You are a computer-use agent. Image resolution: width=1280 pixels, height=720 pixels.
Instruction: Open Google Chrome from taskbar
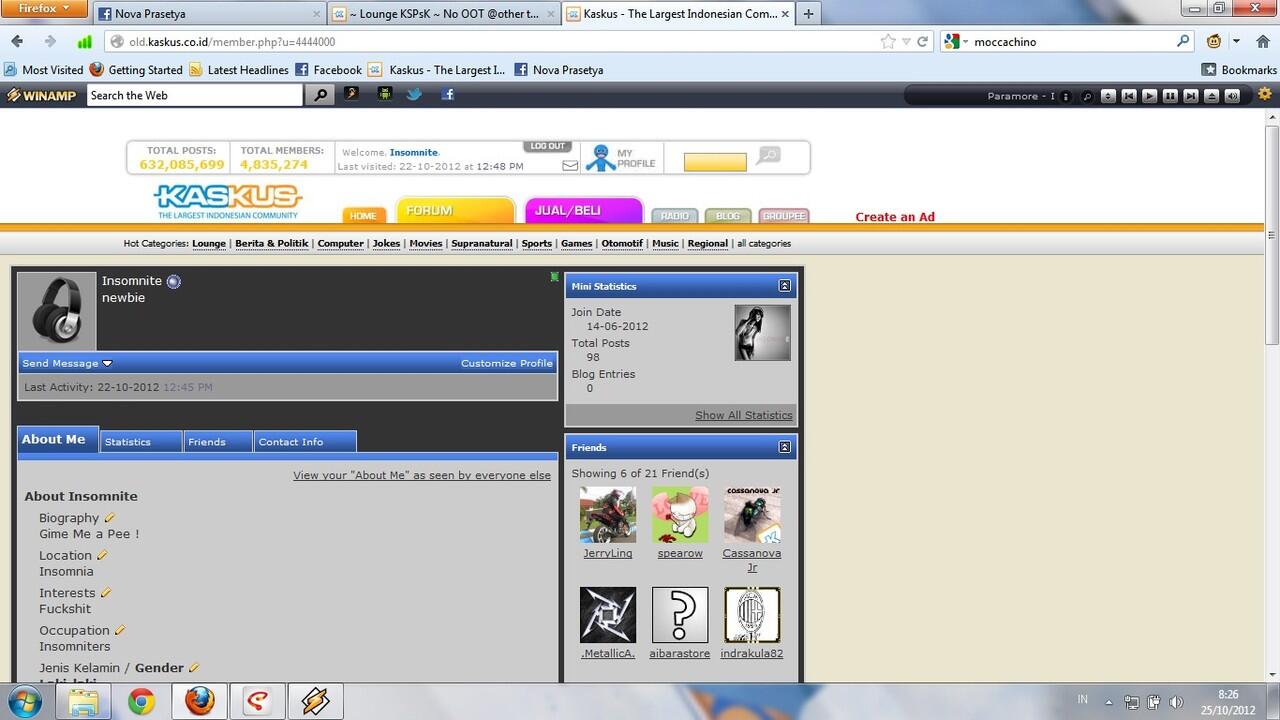point(142,701)
